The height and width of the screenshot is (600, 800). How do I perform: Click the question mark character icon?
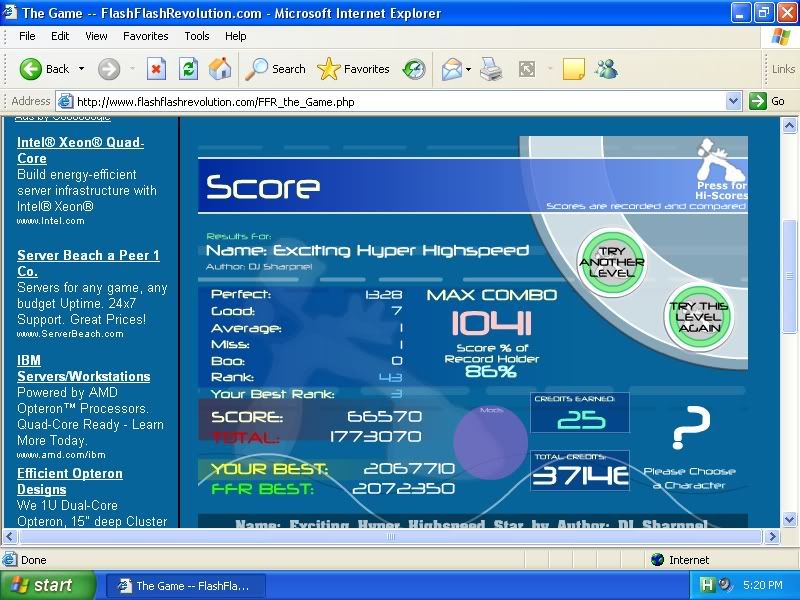690,428
